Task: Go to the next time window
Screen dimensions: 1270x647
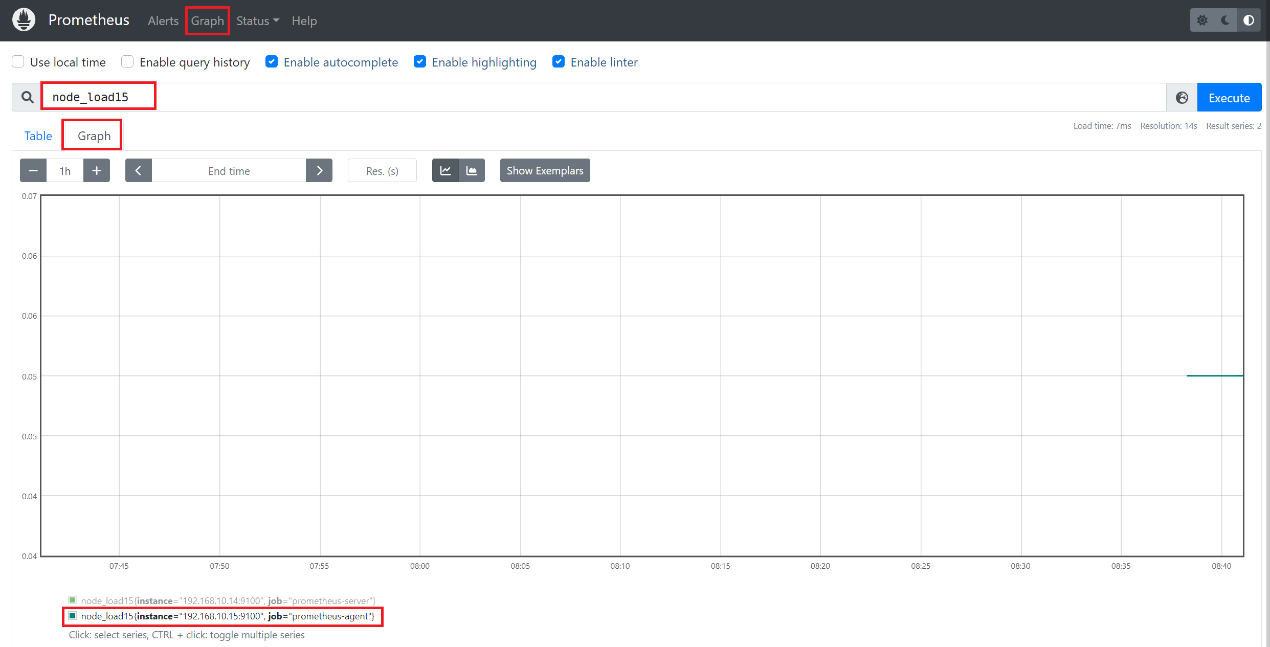Action: [x=319, y=171]
